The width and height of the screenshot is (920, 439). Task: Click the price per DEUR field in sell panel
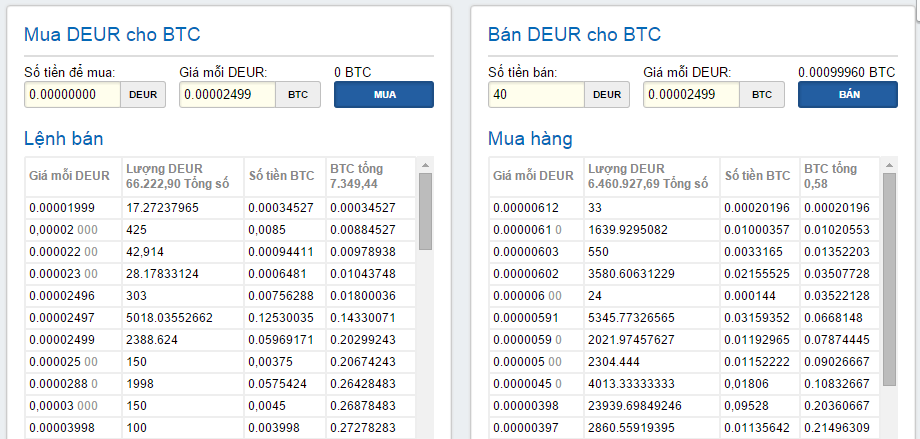[691, 94]
